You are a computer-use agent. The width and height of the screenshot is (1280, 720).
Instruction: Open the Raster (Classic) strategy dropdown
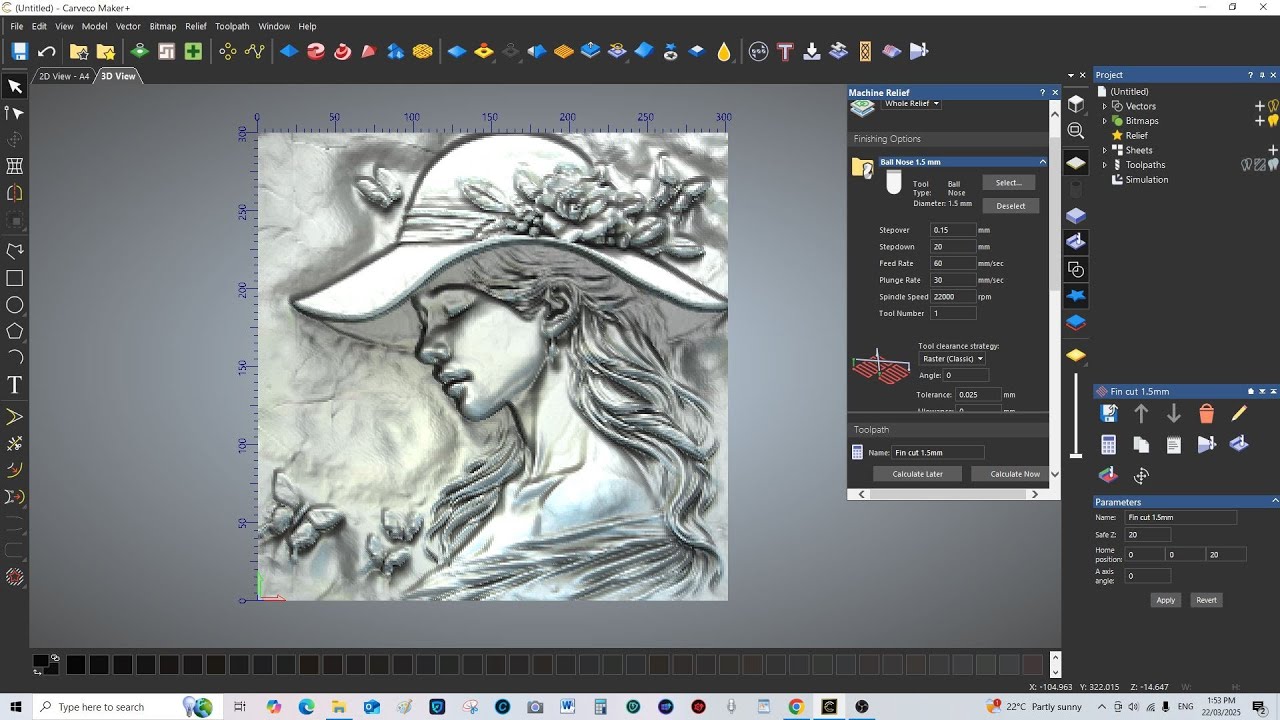tap(952, 359)
